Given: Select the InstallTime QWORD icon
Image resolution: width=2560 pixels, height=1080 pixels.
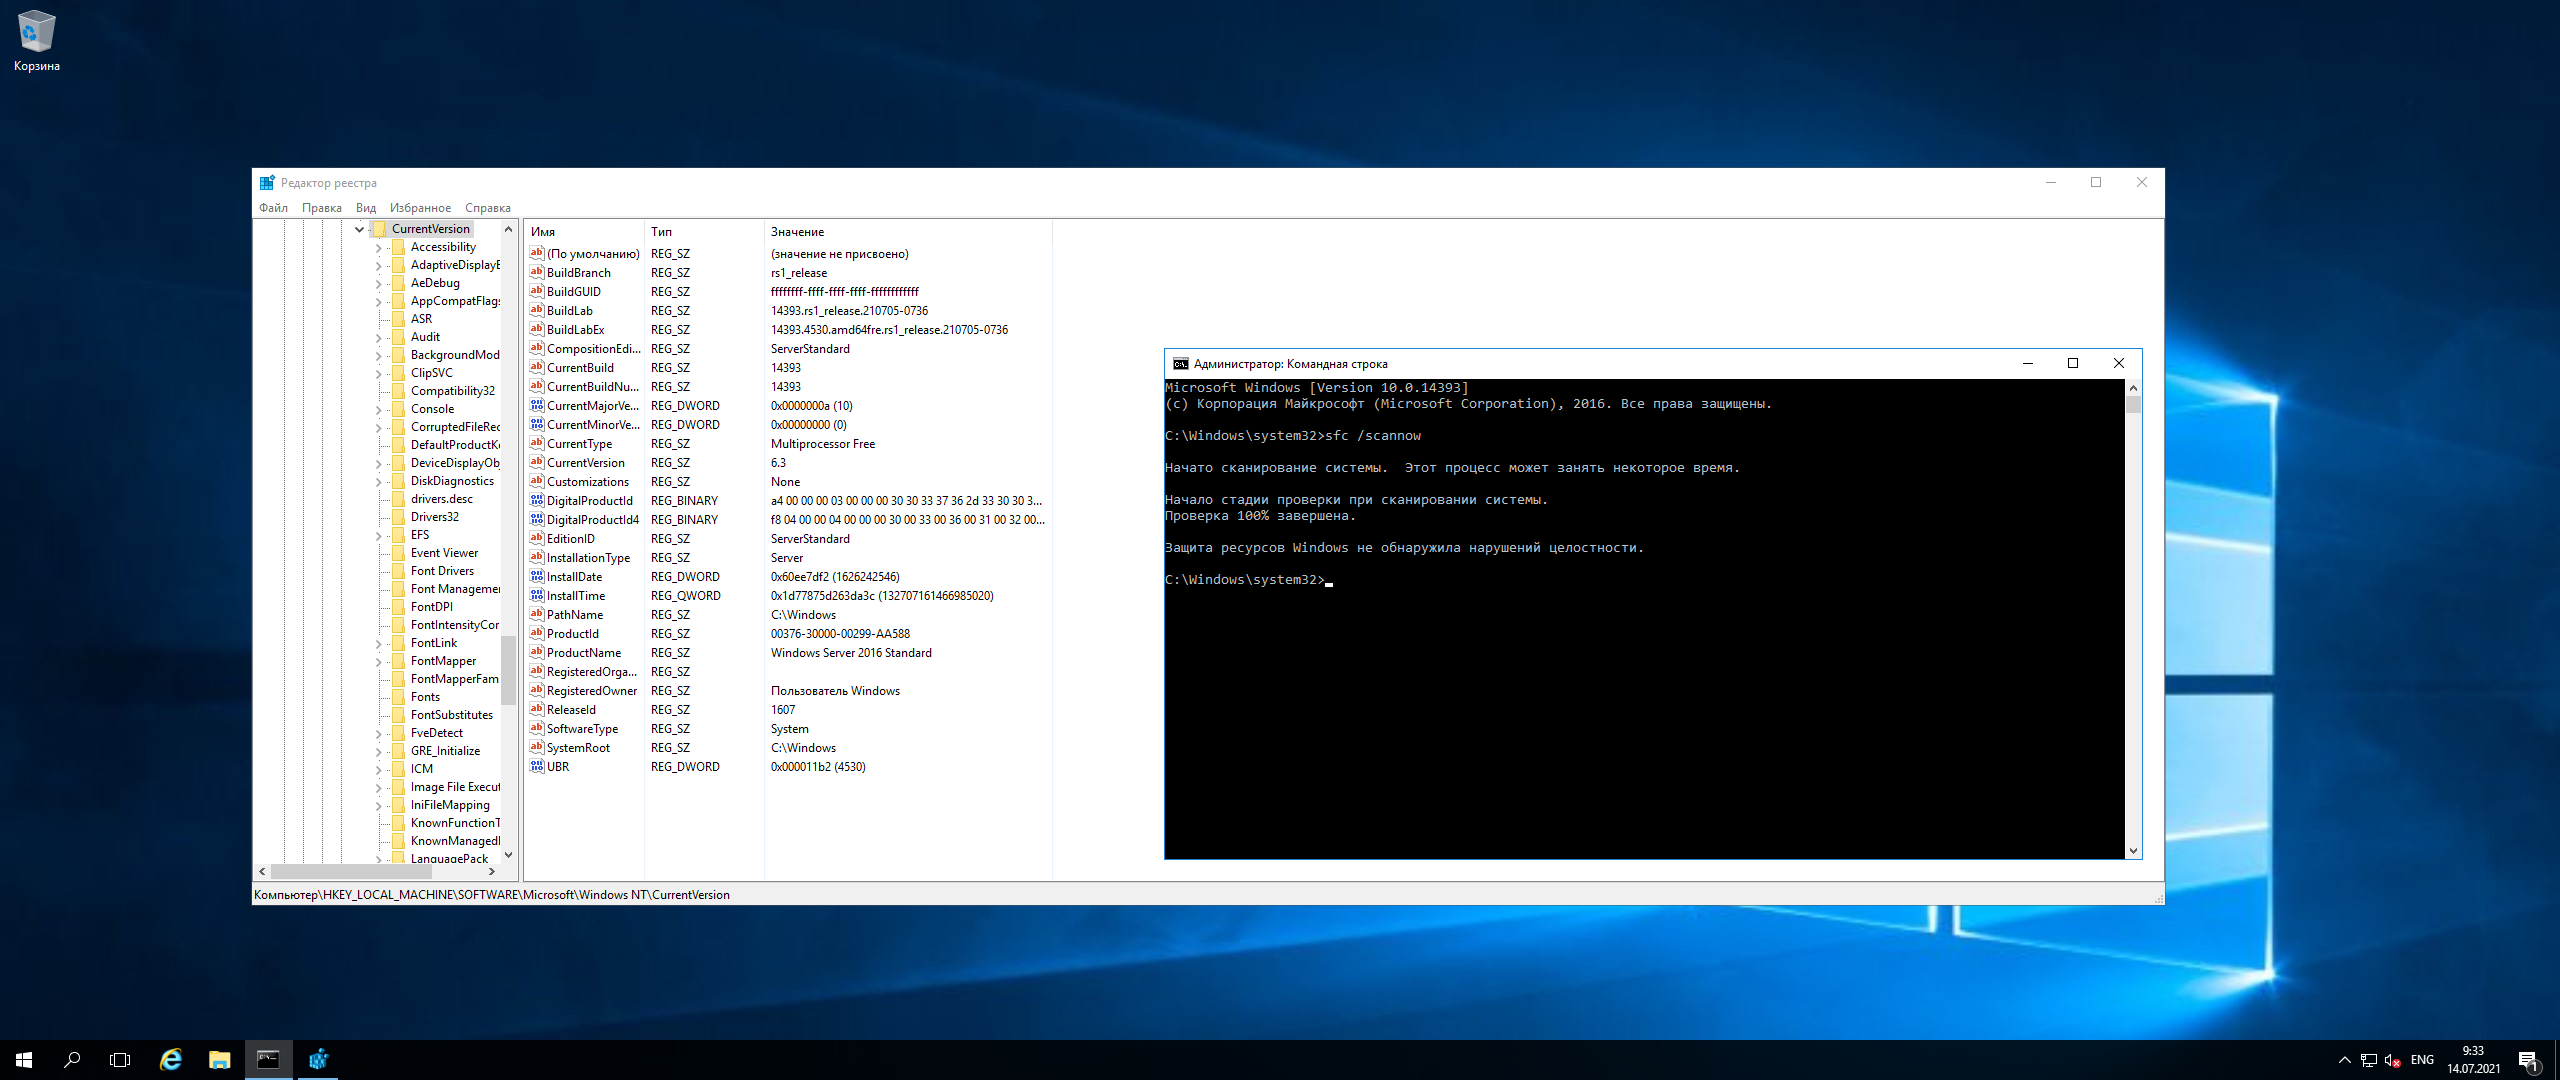Looking at the screenshot, I should pyautogui.click(x=537, y=595).
